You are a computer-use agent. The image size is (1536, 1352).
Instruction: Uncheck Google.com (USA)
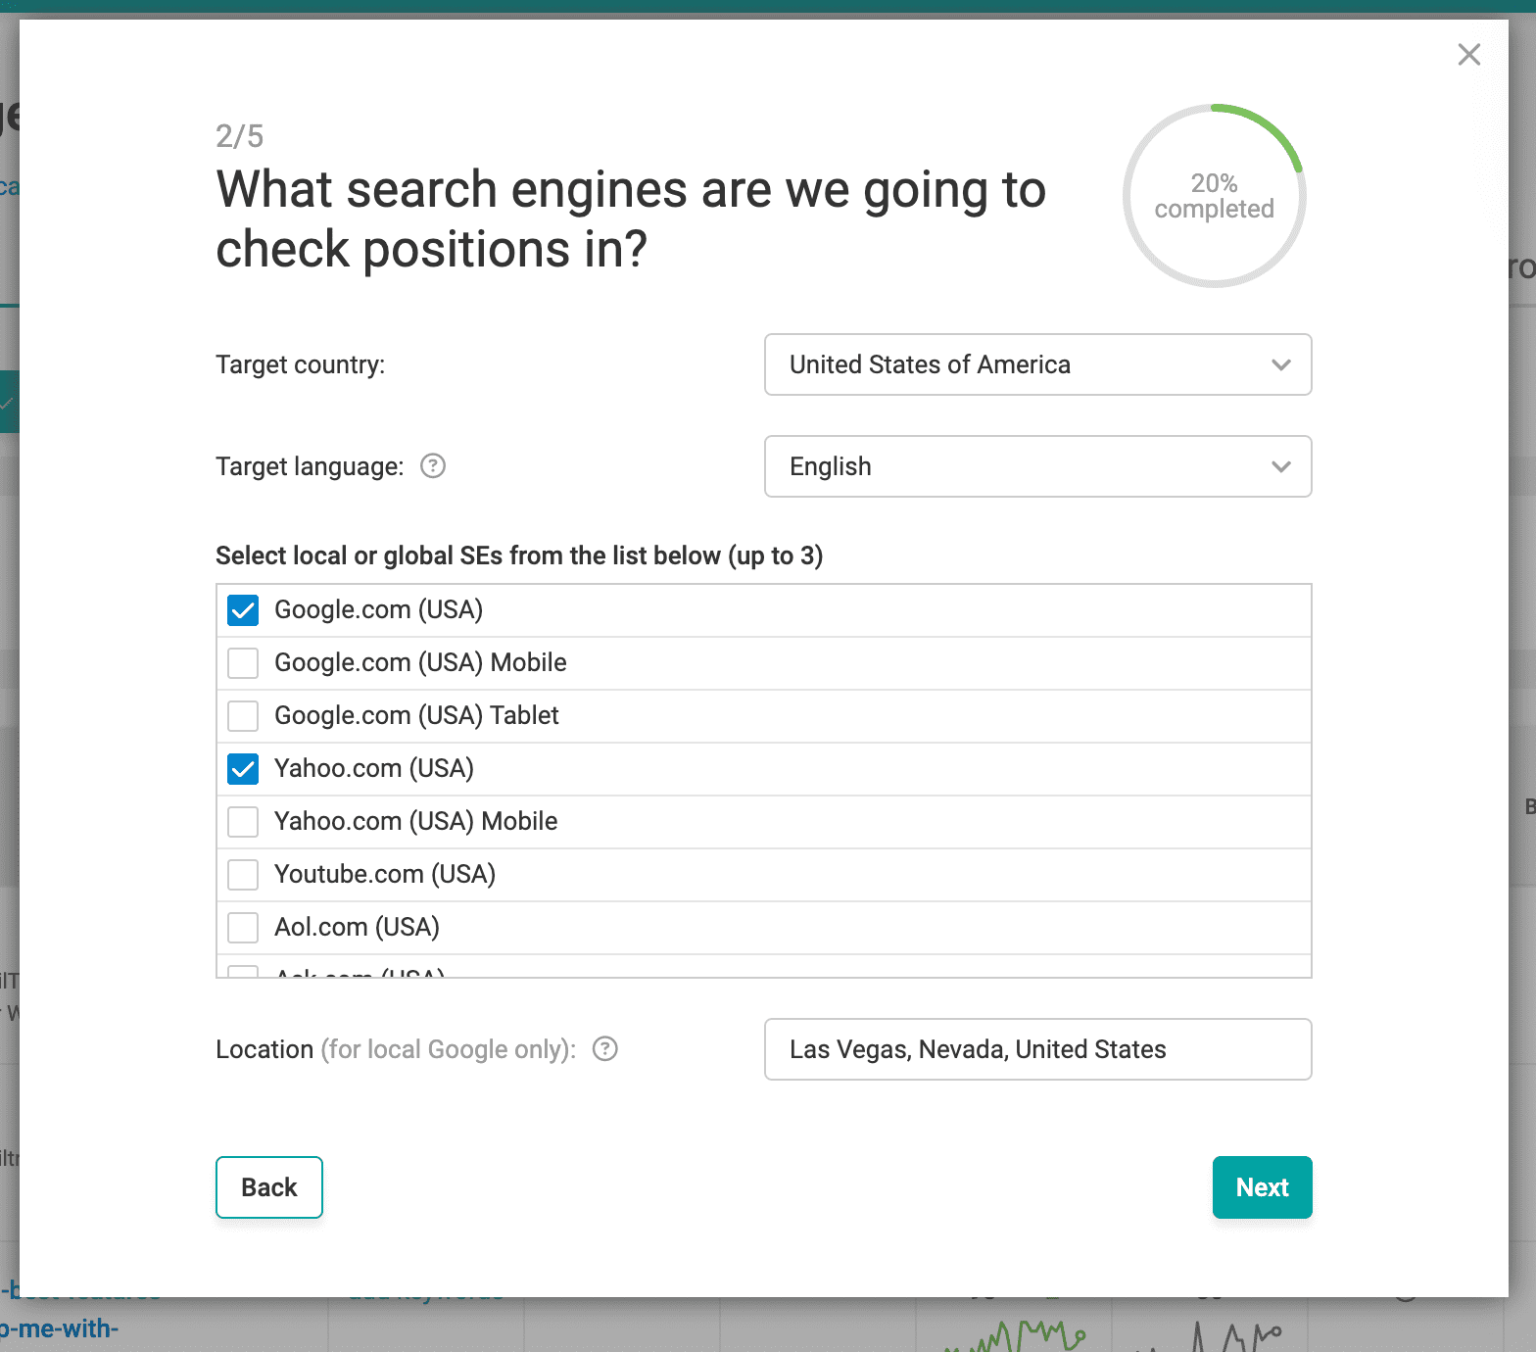[242, 609]
